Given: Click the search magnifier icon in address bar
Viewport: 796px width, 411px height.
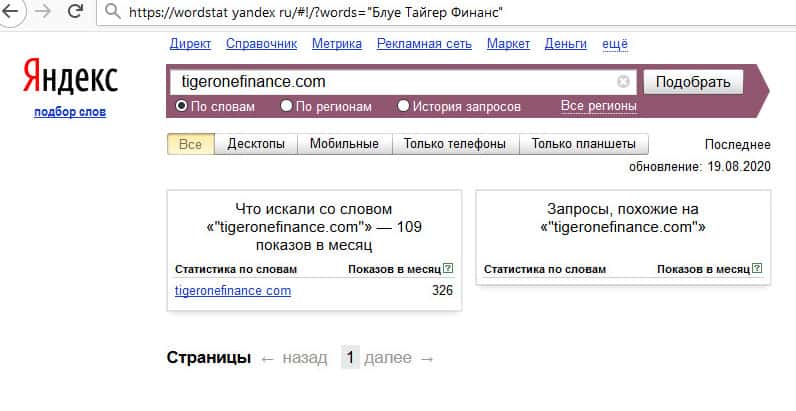Looking at the screenshot, I should (112, 14).
